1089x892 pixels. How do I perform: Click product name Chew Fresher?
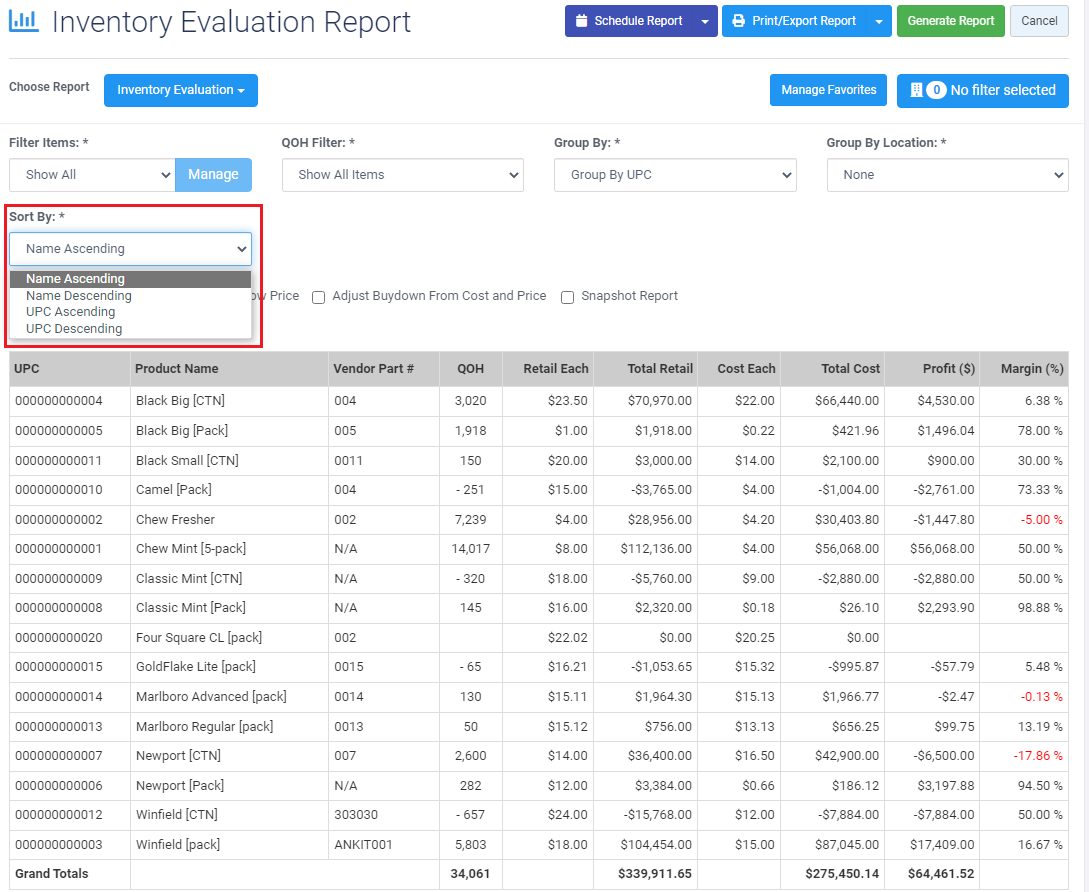point(175,520)
